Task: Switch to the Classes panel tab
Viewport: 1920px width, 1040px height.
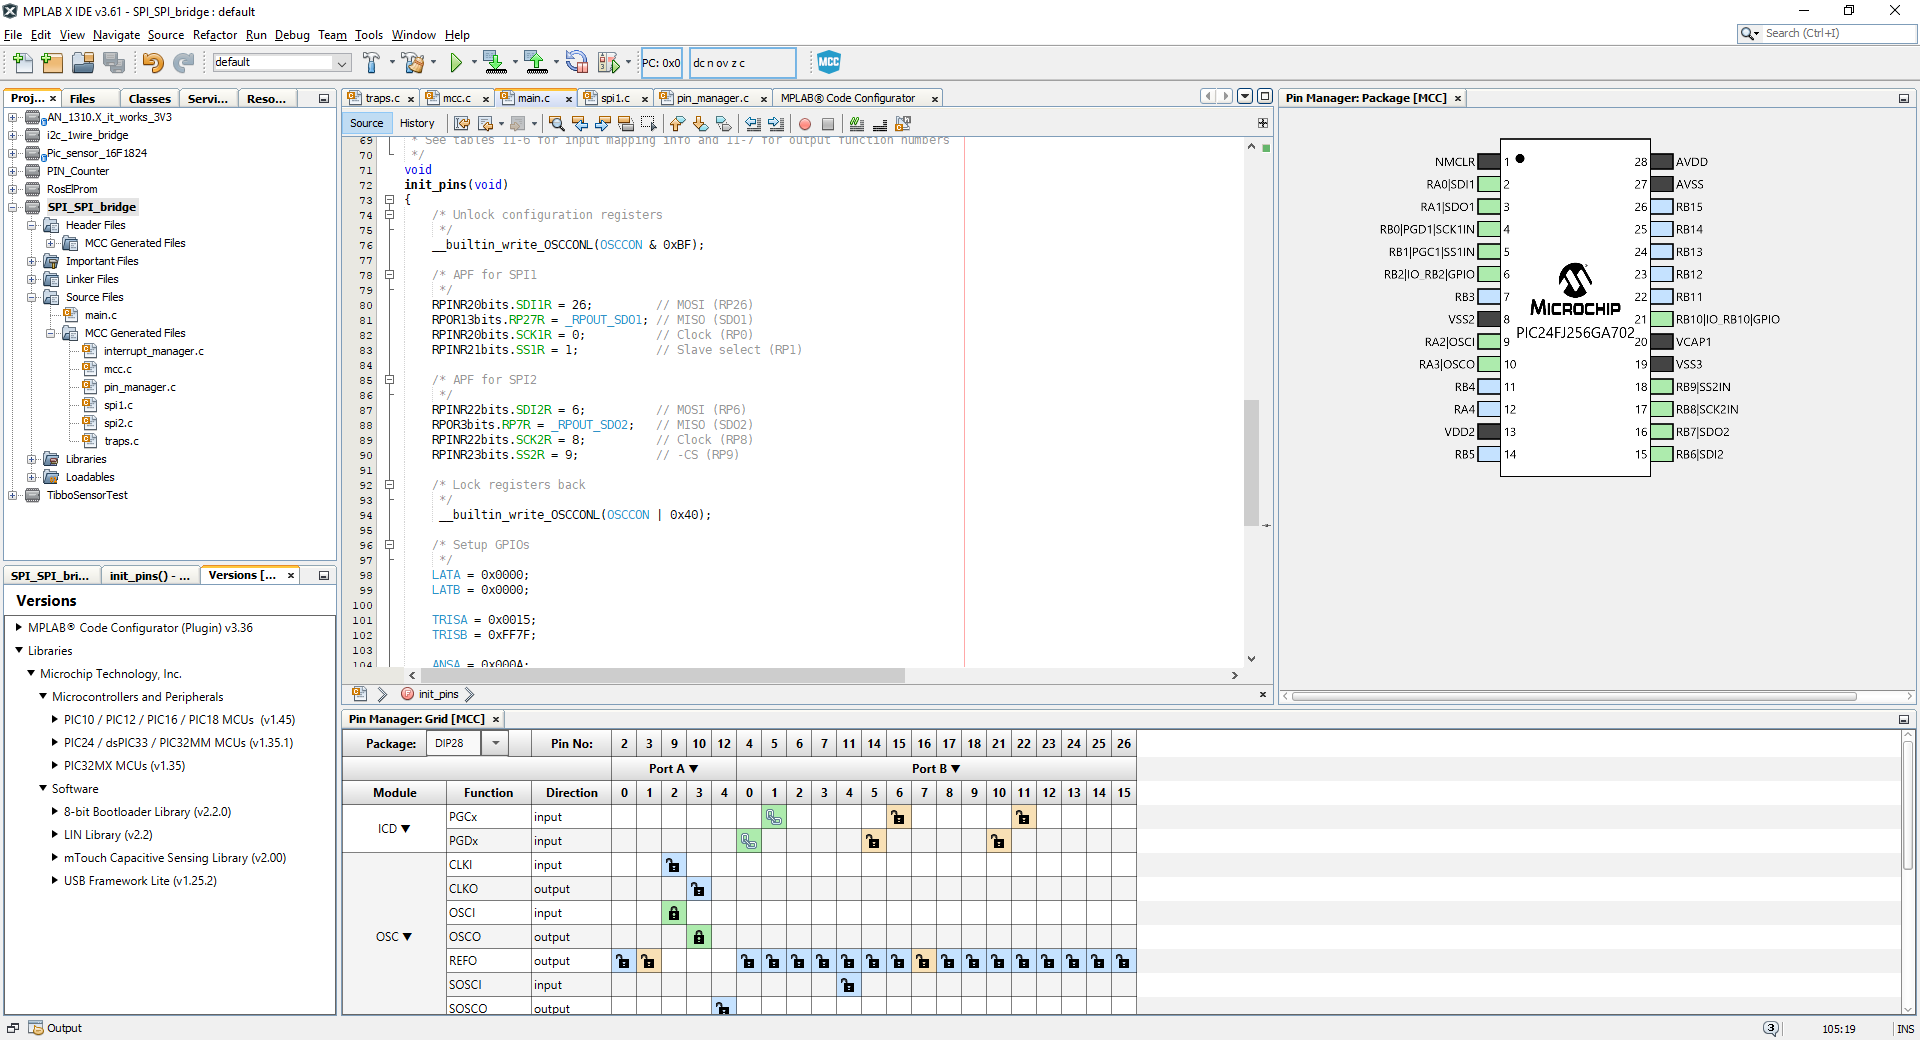Action: (x=150, y=98)
